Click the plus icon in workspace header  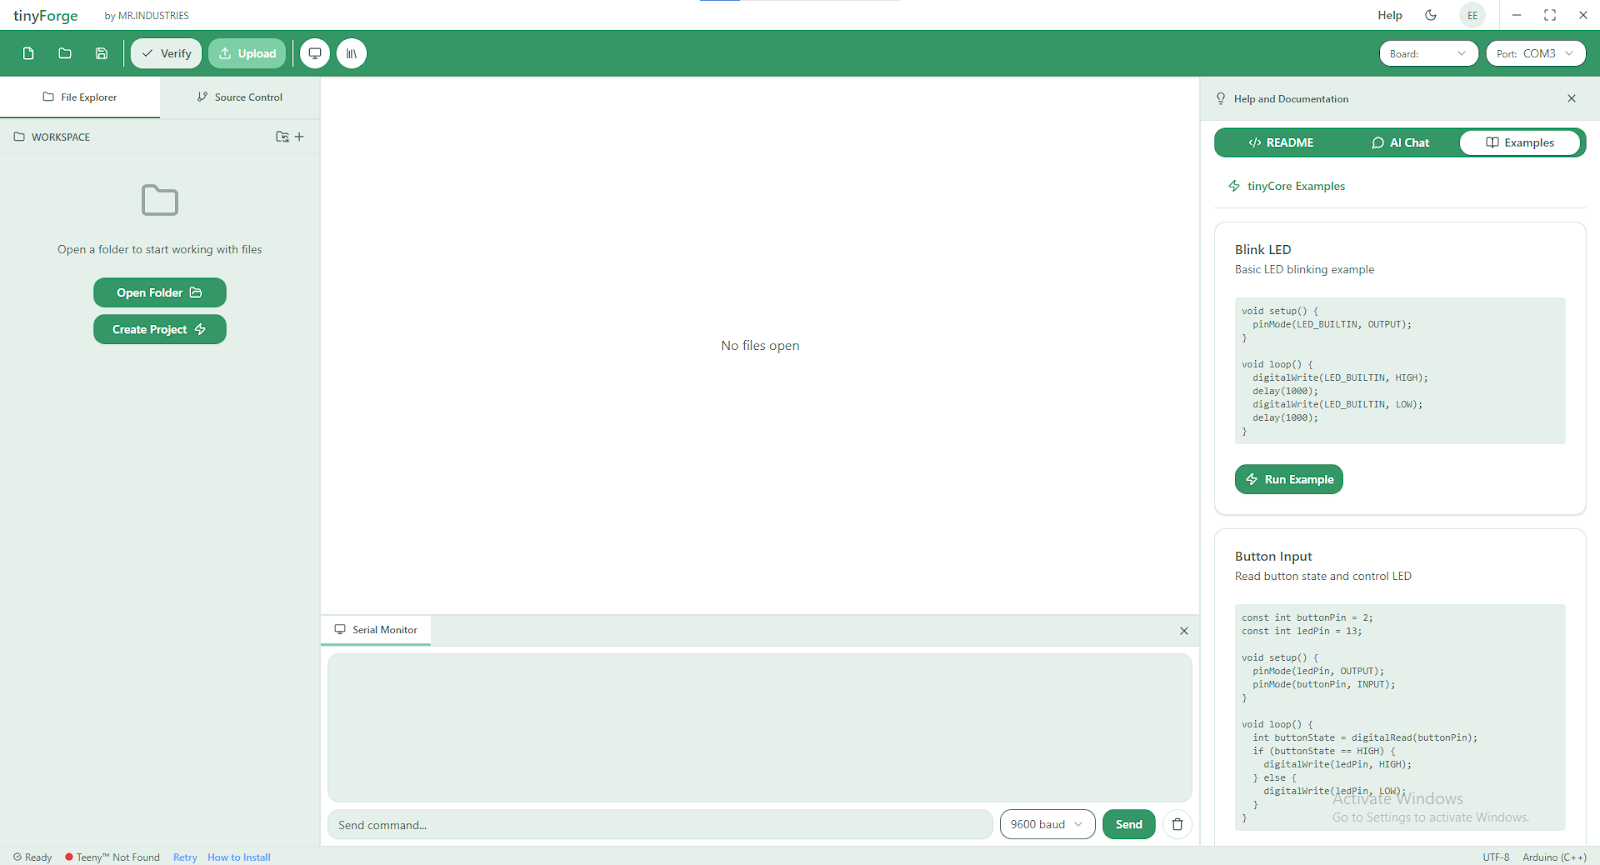[x=299, y=137]
